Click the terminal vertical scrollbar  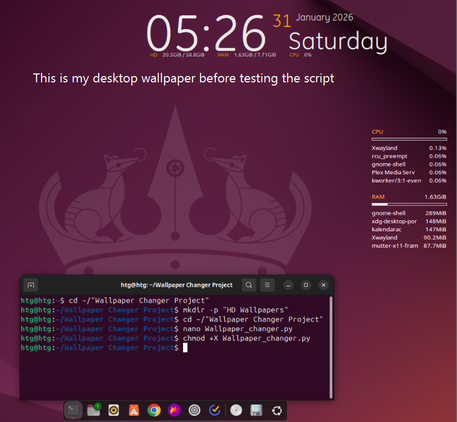point(331,347)
